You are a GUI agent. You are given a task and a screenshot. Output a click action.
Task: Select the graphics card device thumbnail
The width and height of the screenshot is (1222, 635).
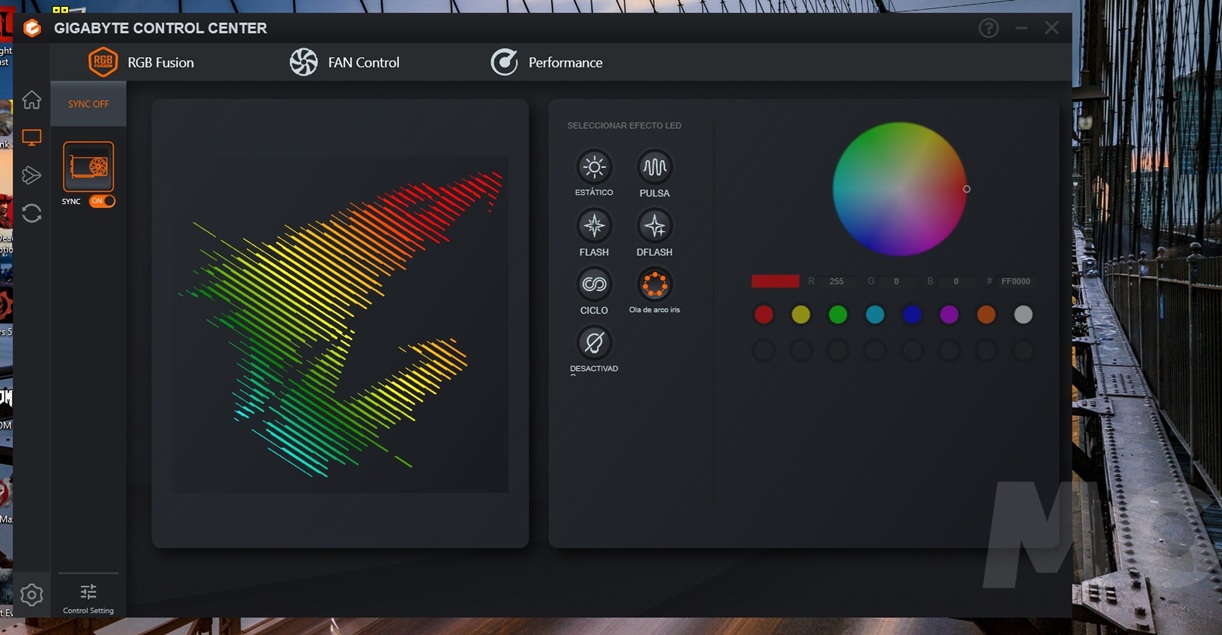pyautogui.click(x=88, y=166)
